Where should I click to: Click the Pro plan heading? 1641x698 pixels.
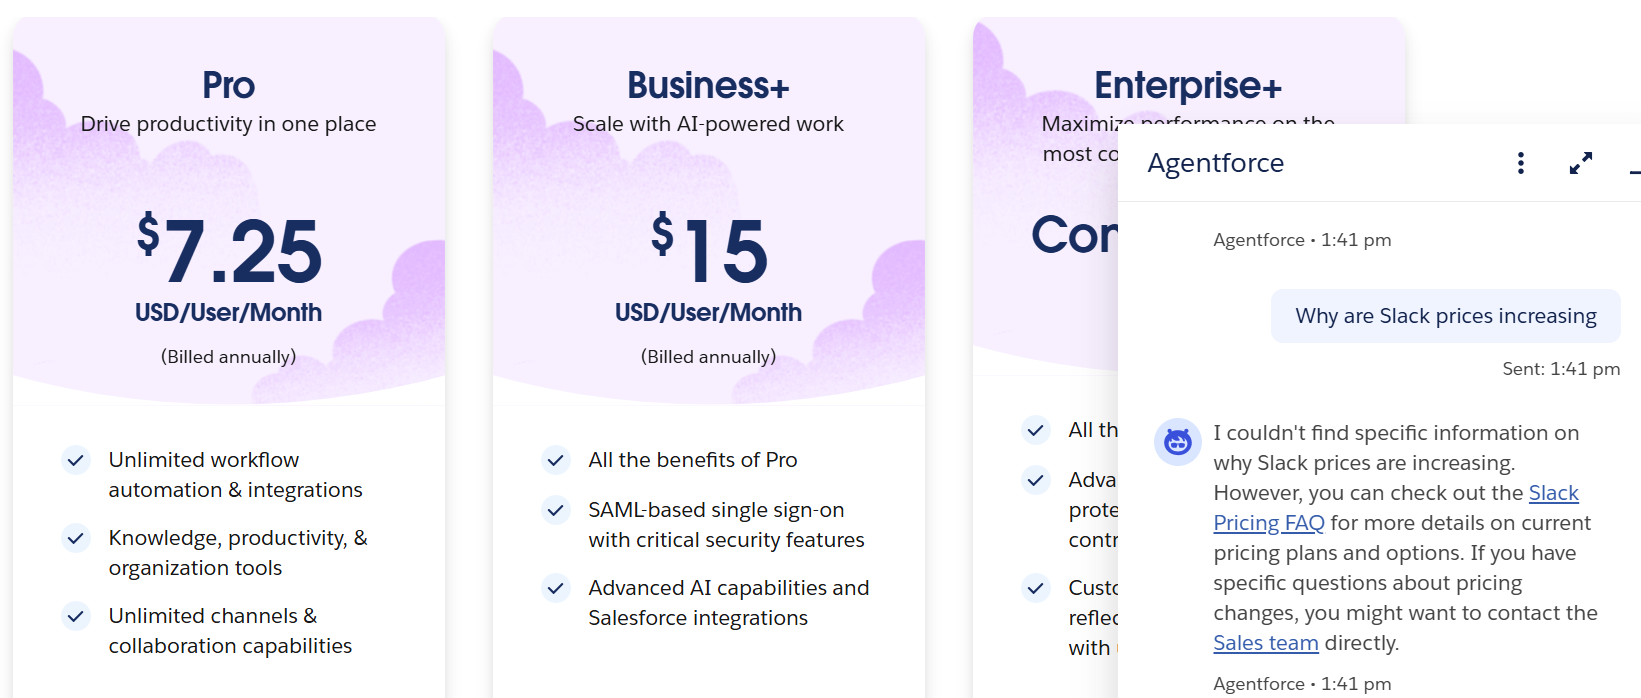point(228,85)
